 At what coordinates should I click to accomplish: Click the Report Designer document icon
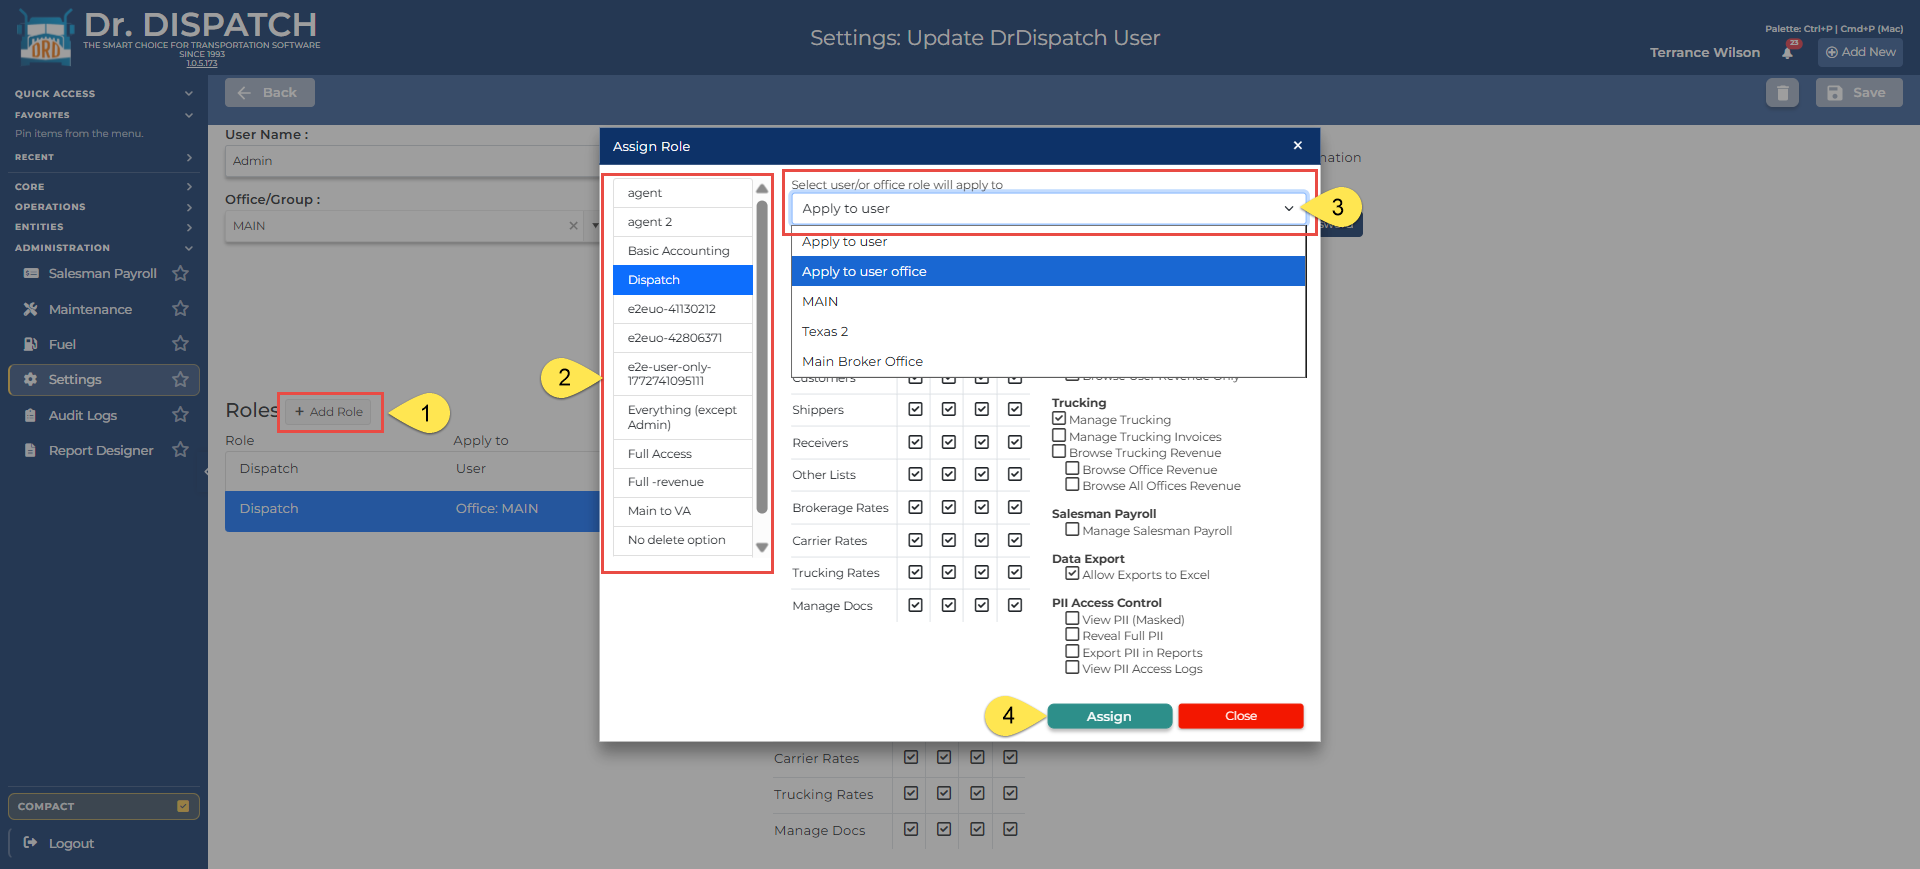pyautogui.click(x=31, y=450)
